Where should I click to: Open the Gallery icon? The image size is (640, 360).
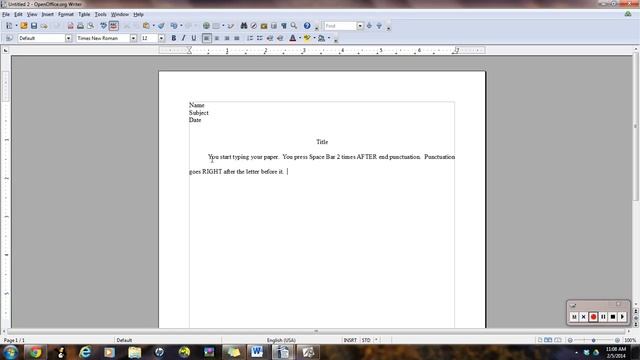coord(264,26)
